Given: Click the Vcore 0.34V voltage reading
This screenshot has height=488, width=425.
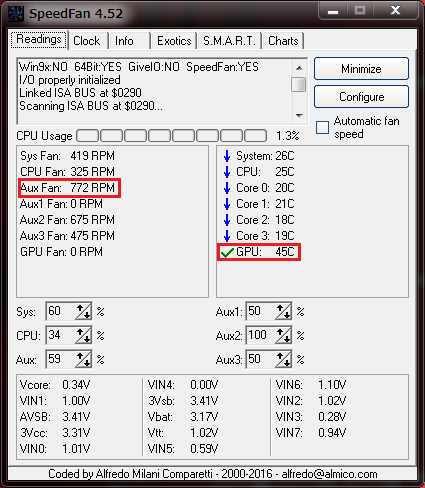Looking at the screenshot, I should (x=55, y=385).
